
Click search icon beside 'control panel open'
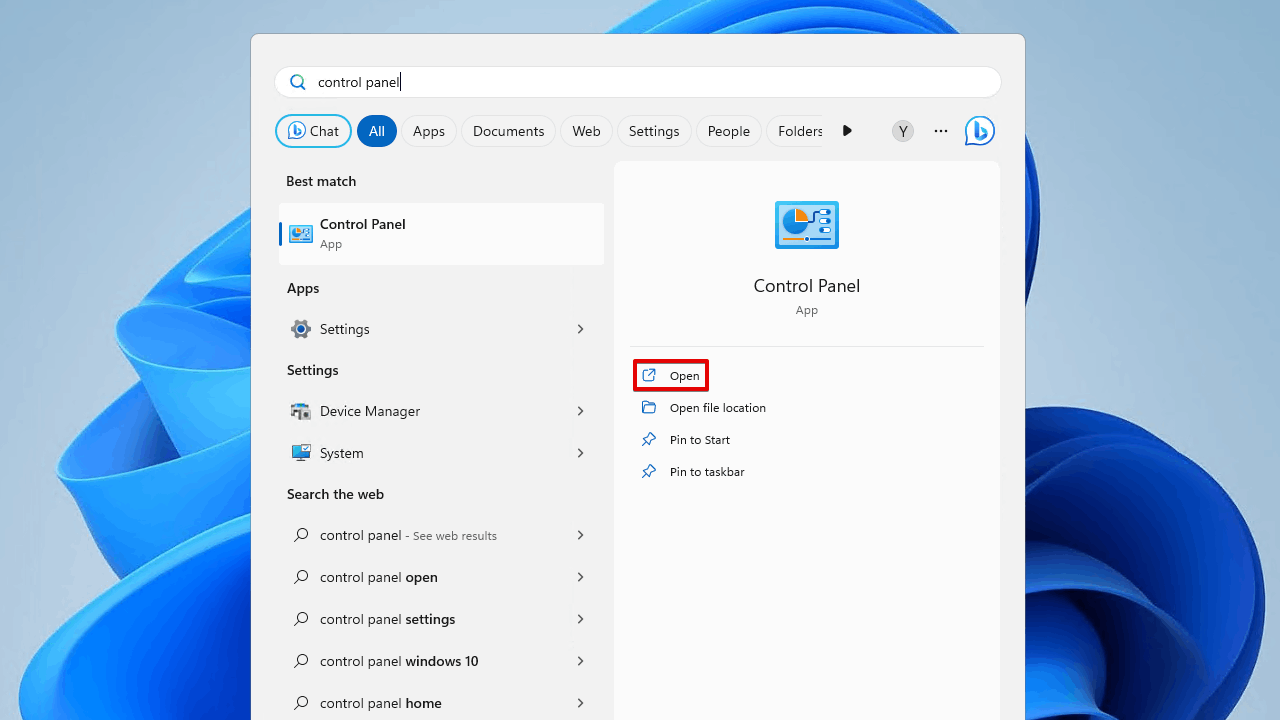click(x=300, y=577)
